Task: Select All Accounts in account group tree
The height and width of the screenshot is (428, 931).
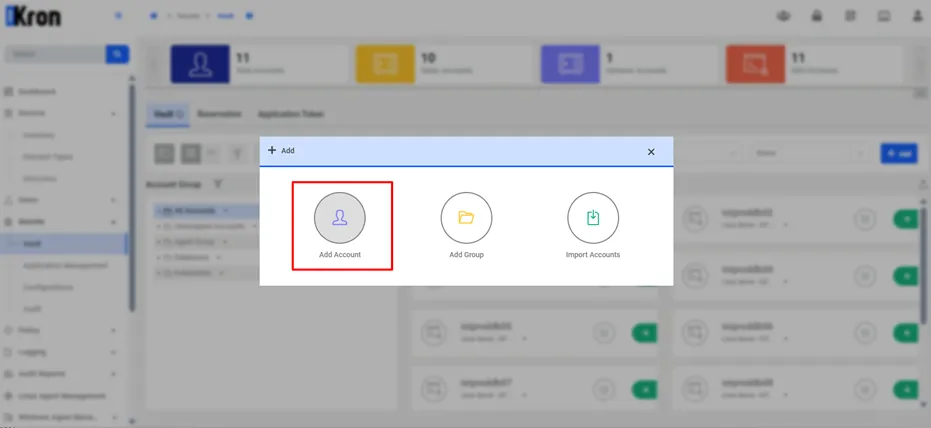Action: (x=194, y=211)
